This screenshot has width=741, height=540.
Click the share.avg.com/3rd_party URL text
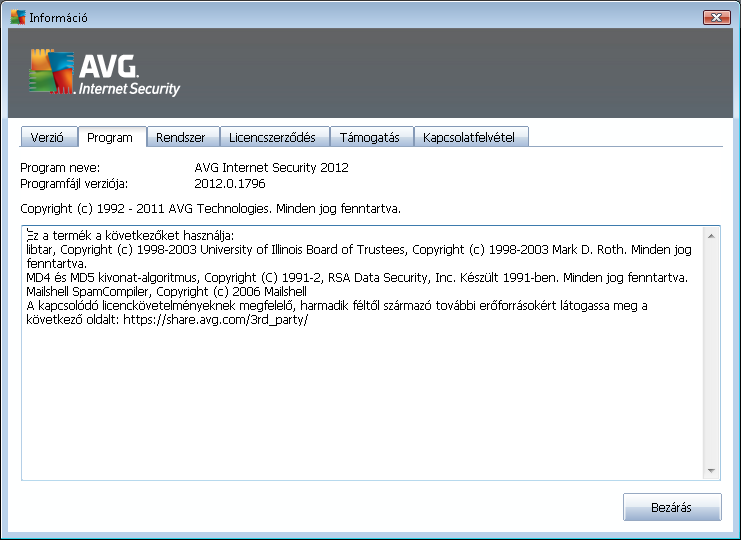(215, 320)
